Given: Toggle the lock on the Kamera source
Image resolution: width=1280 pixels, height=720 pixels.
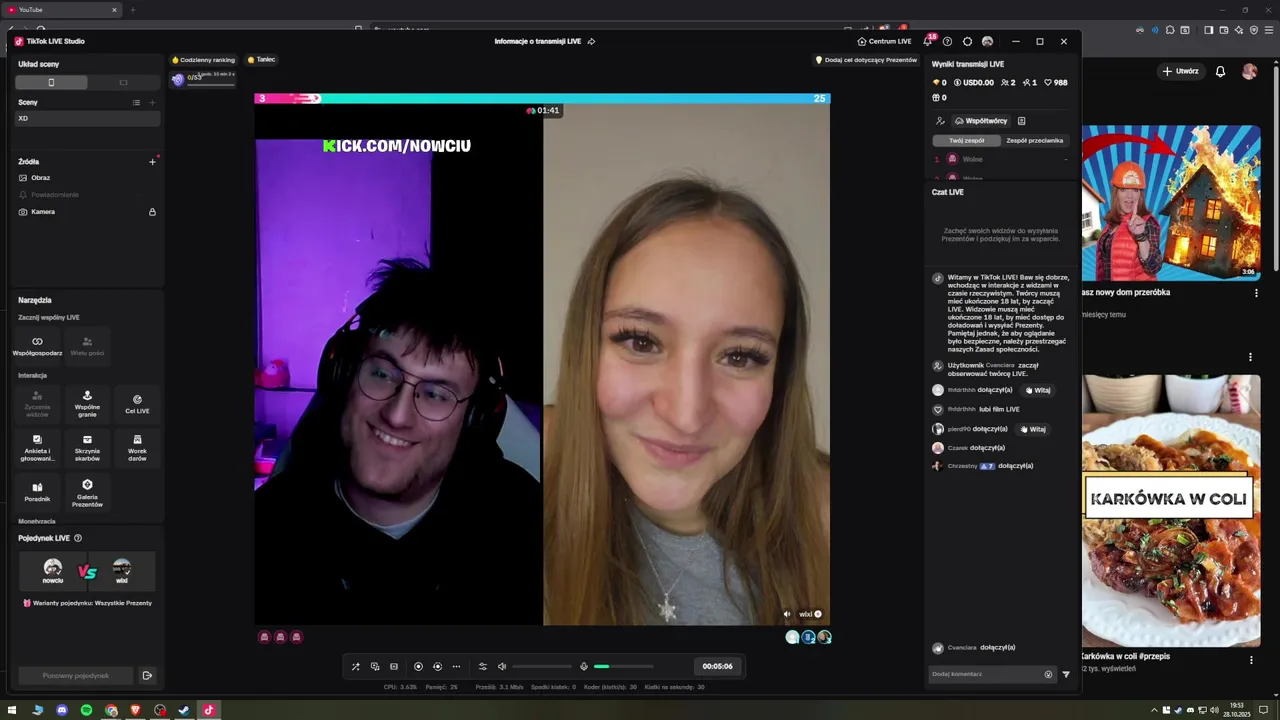Looking at the screenshot, I should (x=152, y=212).
